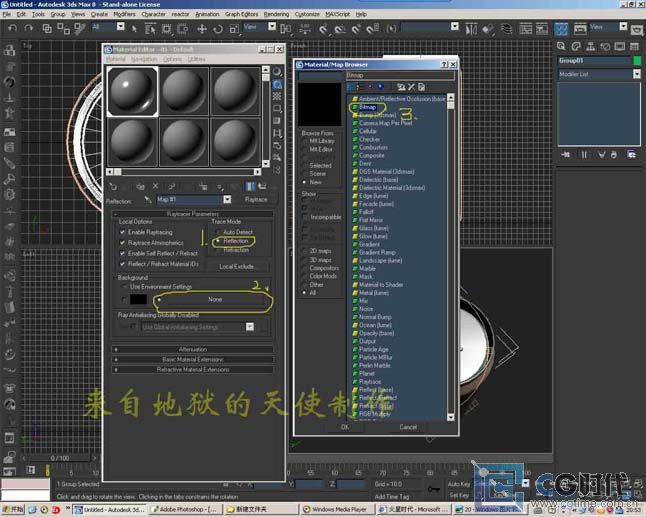
Task: Click Delete From Library icon in Map Browser
Action: tap(411, 87)
